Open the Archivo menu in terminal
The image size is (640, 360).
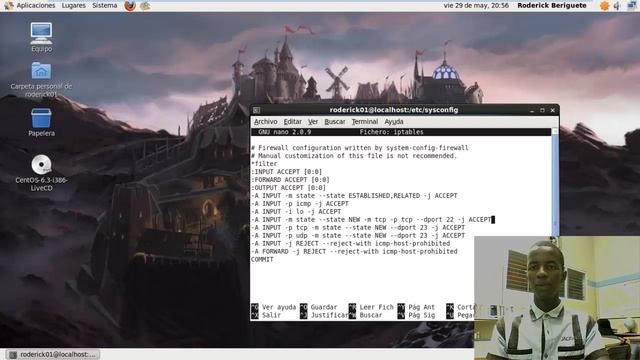pos(266,122)
